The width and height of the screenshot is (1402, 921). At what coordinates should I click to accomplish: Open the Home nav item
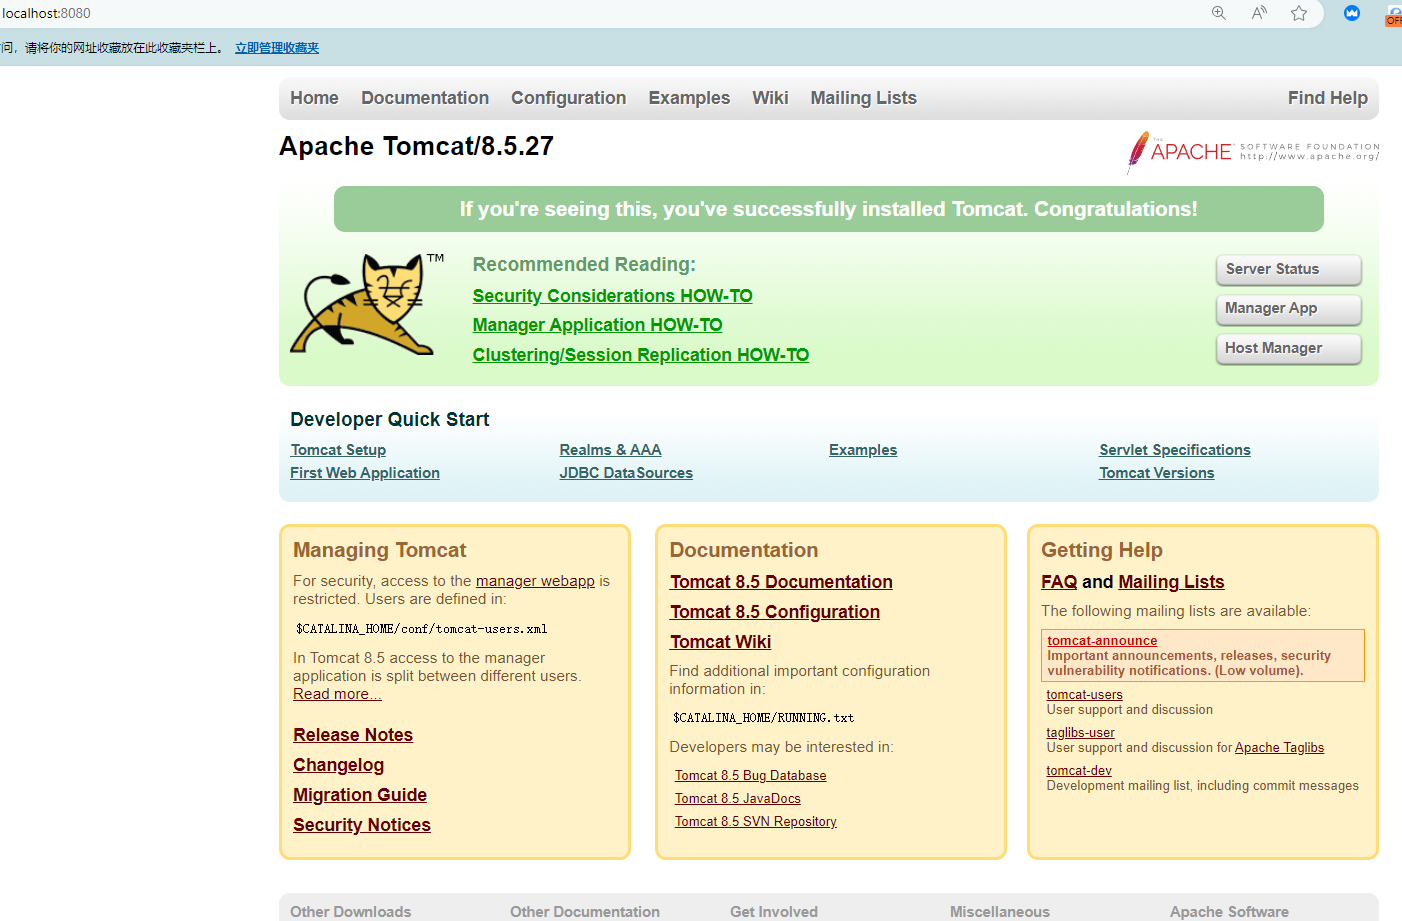(314, 98)
